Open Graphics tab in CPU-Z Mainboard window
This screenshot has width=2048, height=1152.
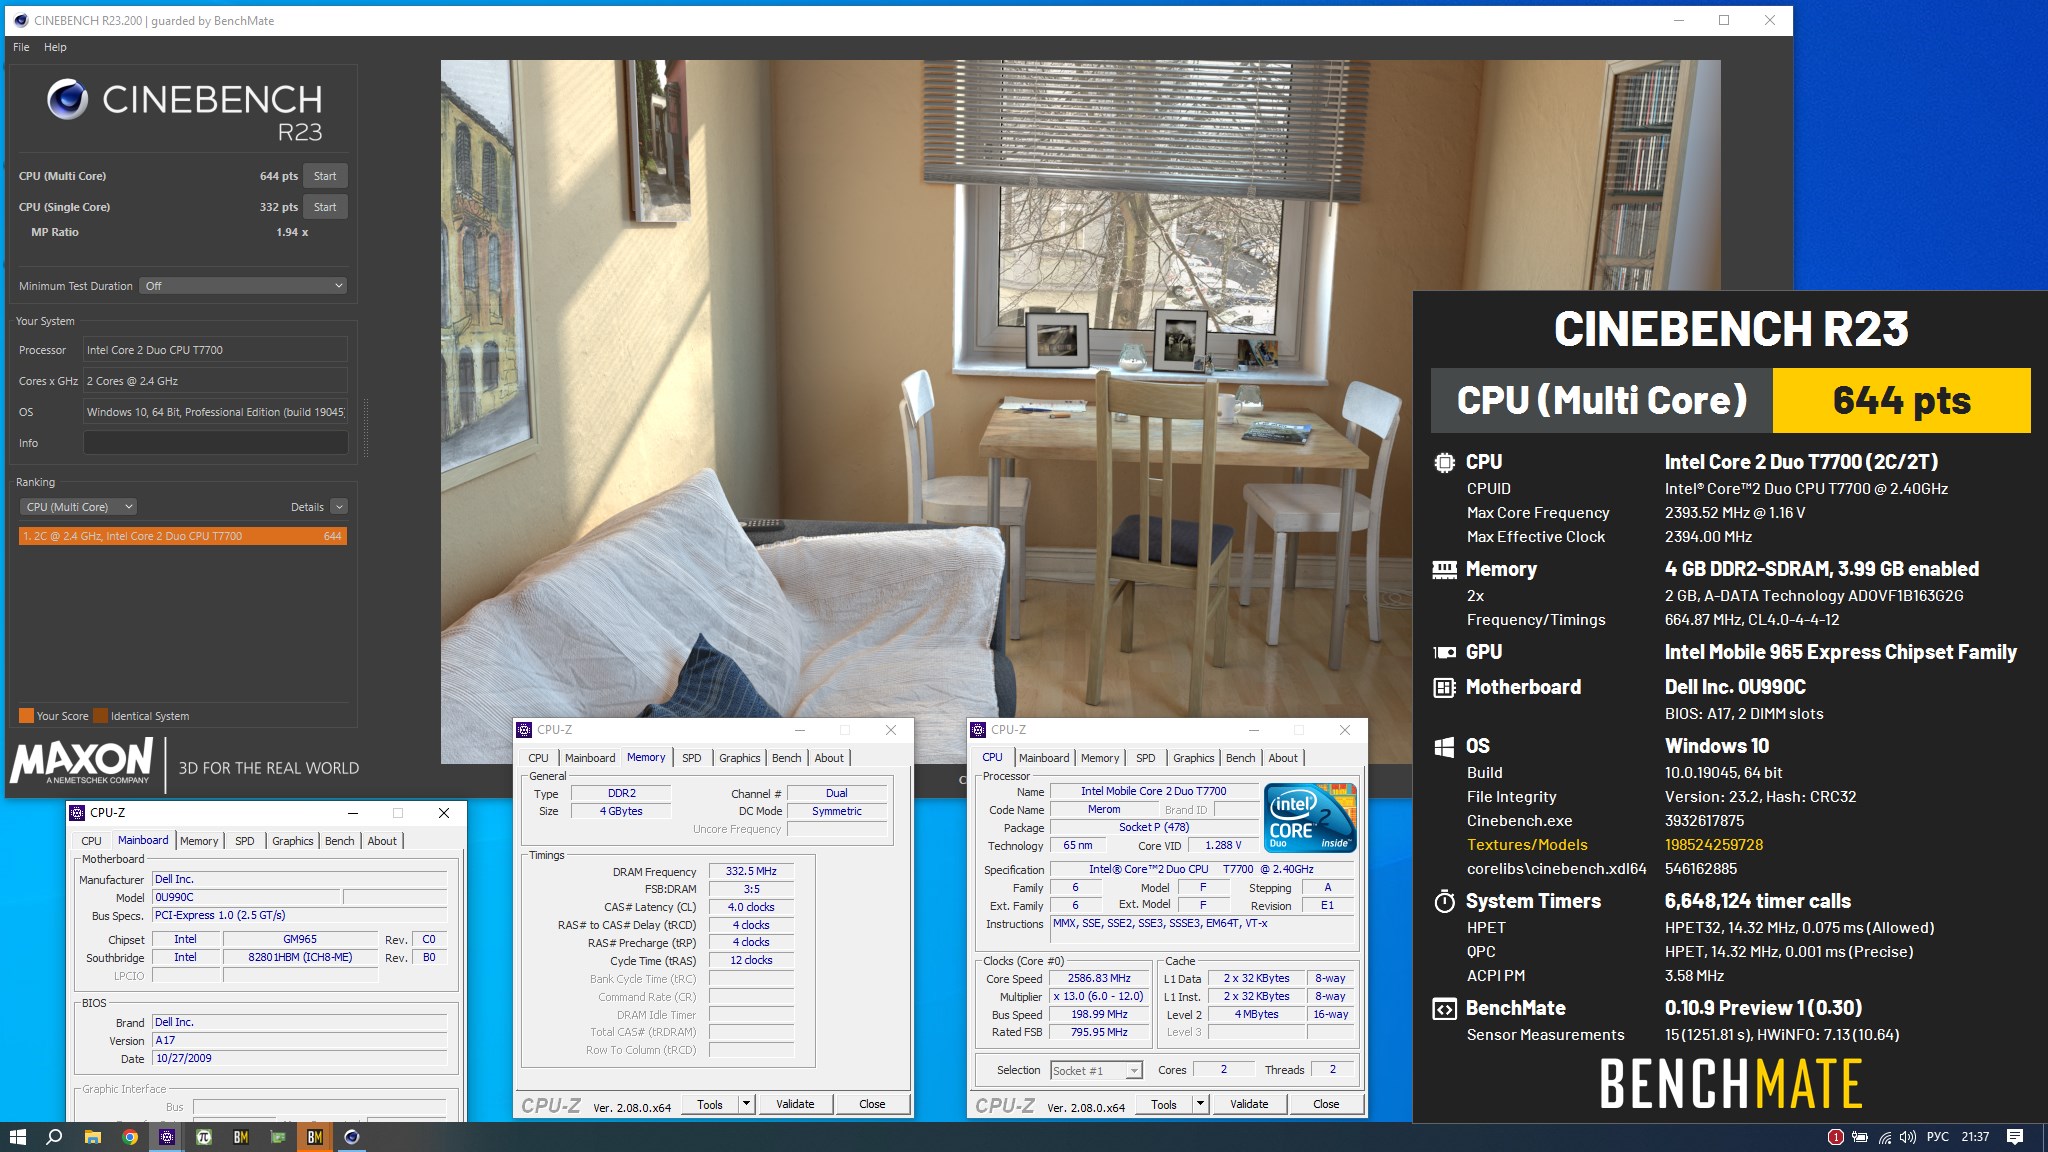point(292,841)
